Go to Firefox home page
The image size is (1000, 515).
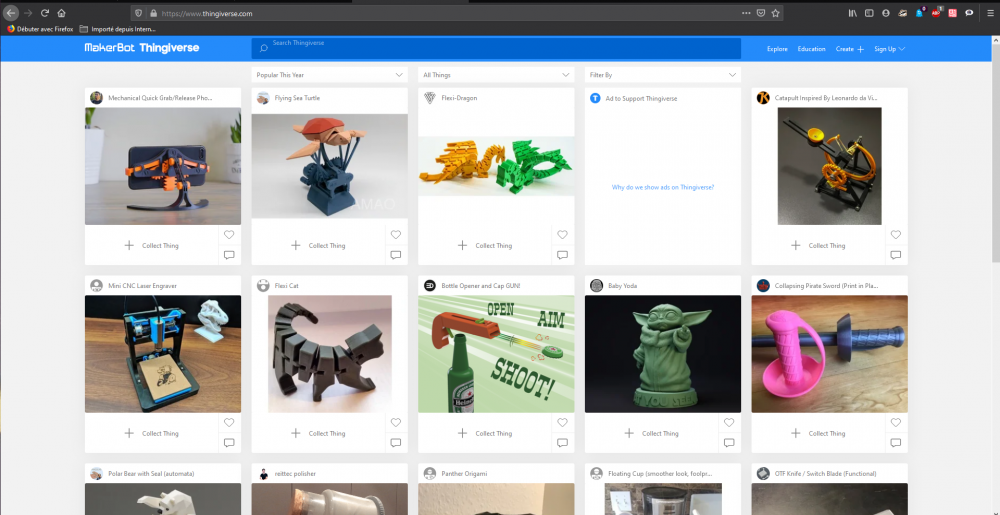pyautogui.click(x=61, y=13)
